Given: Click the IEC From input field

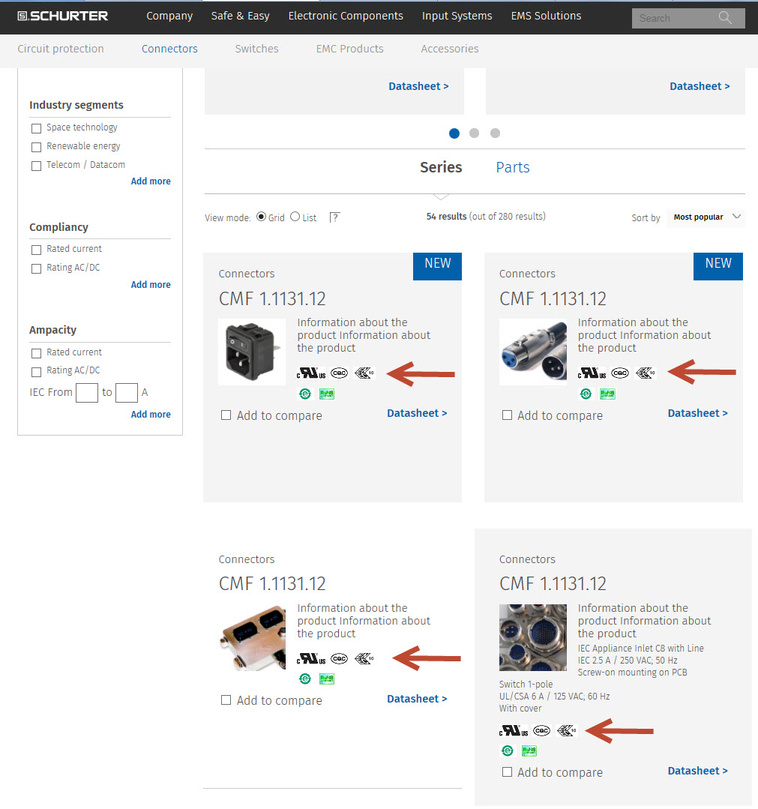Looking at the screenshot, I should click(87, 393).
